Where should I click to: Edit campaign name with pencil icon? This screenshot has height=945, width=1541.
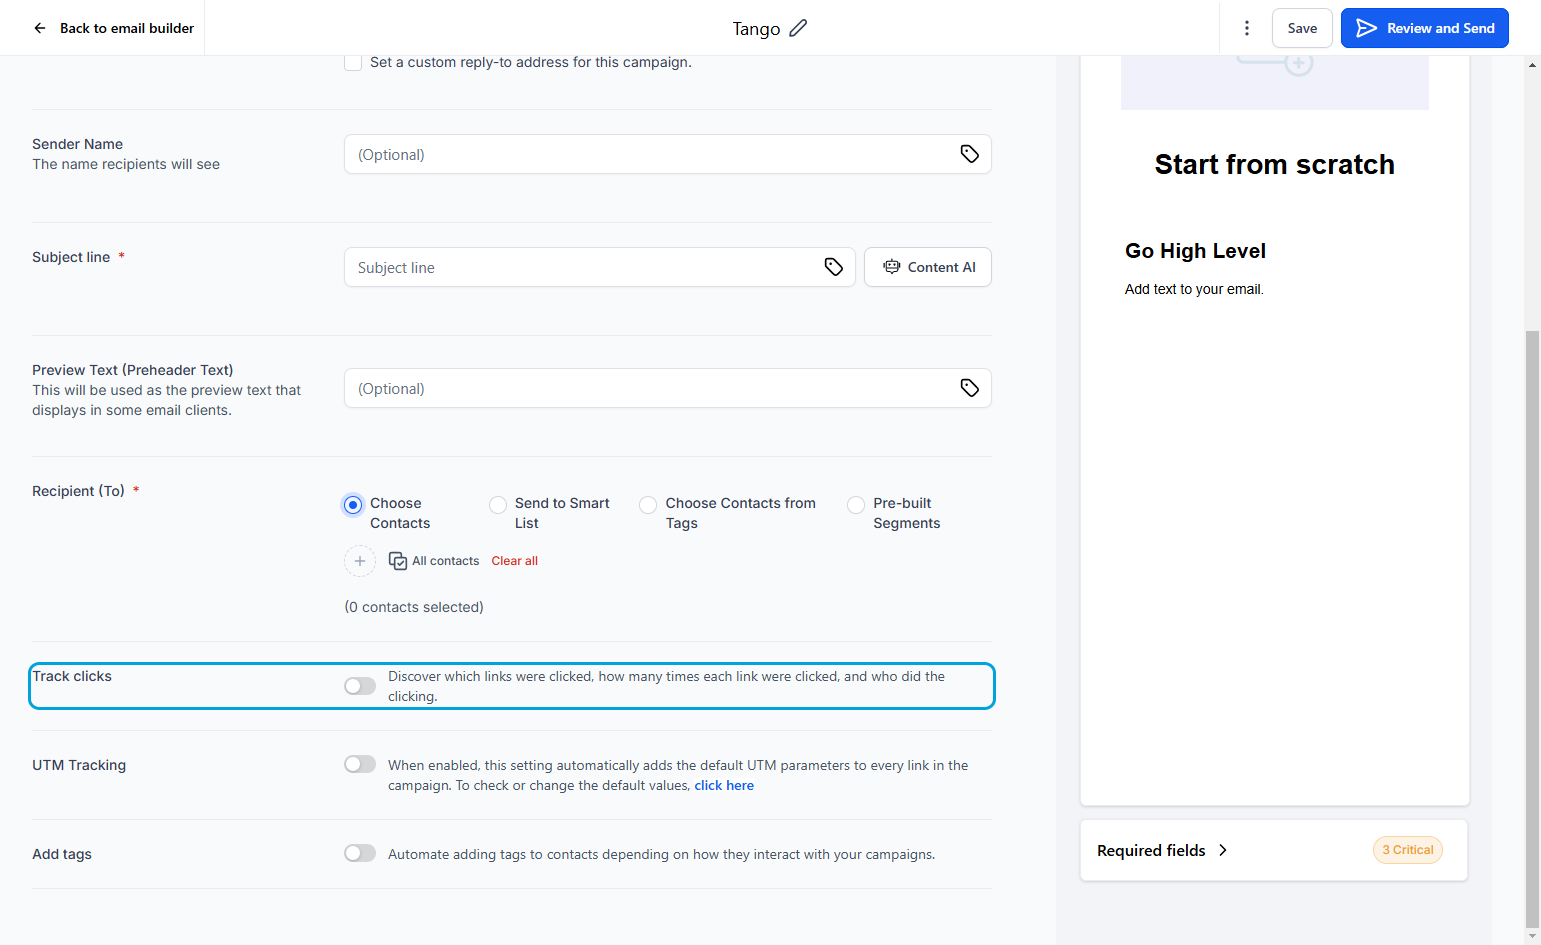pos(798,28)
